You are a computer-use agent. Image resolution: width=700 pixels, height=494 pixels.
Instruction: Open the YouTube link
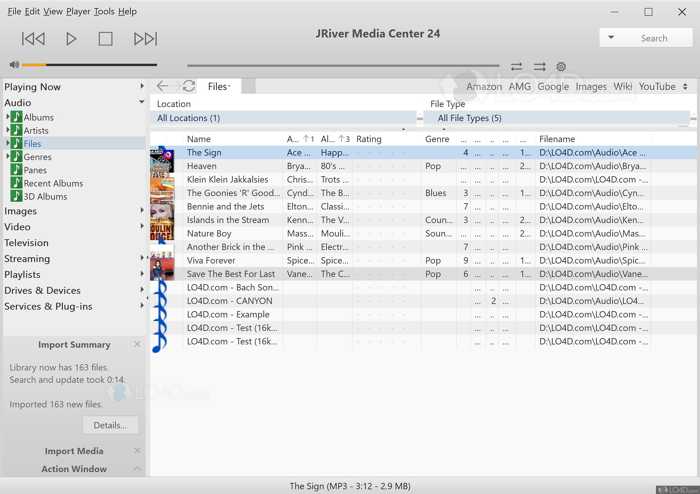(657, 87)
